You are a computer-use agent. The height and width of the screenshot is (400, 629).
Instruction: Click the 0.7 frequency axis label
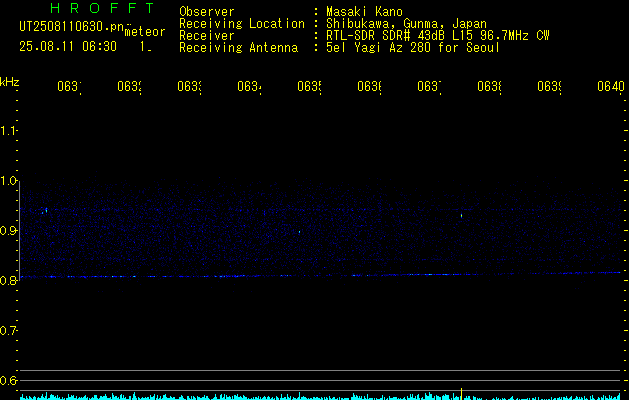pos(8,331)
